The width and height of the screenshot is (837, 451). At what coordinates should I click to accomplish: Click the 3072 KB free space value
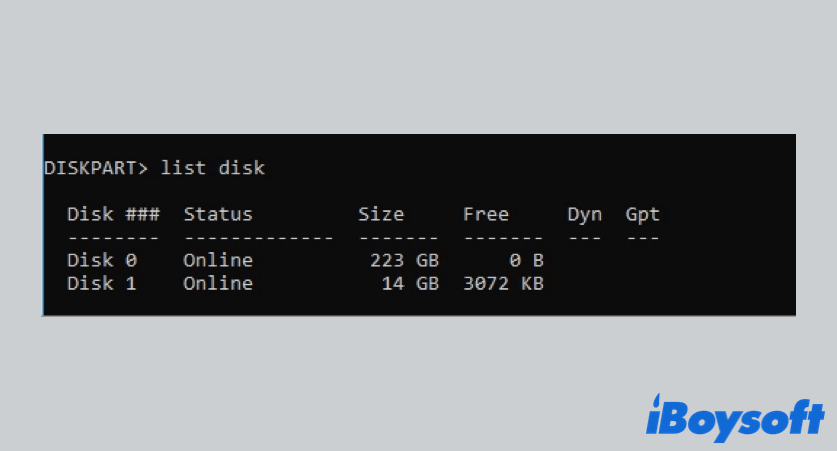click(x=503, y=283)
